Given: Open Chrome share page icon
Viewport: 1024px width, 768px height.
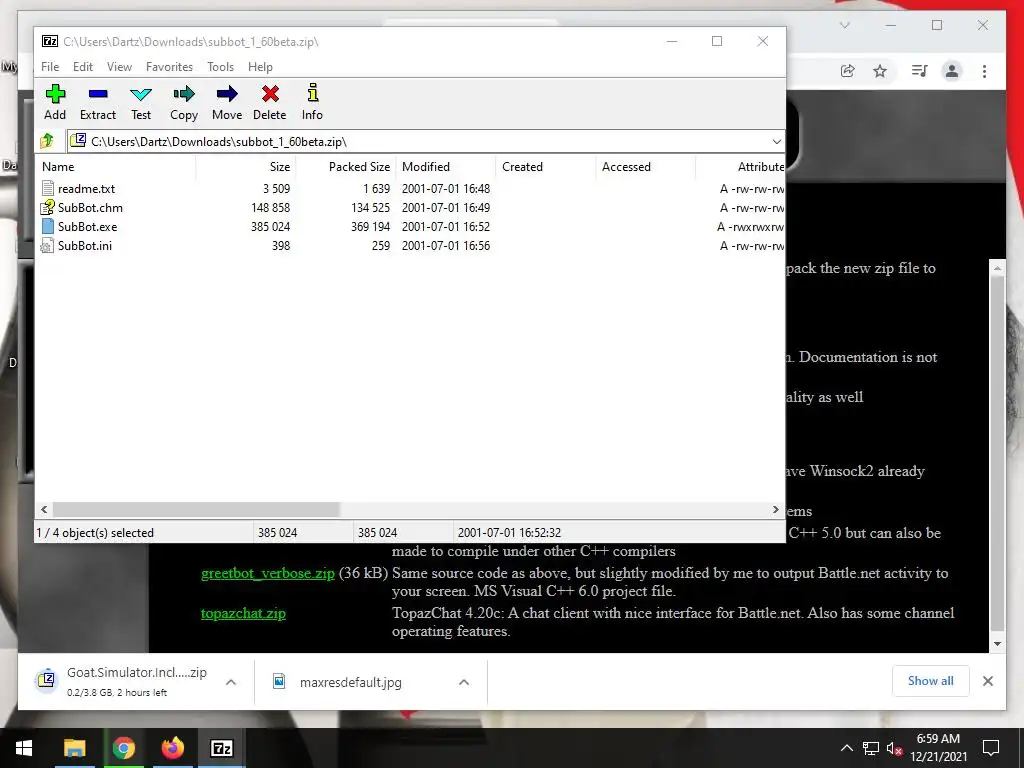Looking at the screenshot, I should coord(848,71).
